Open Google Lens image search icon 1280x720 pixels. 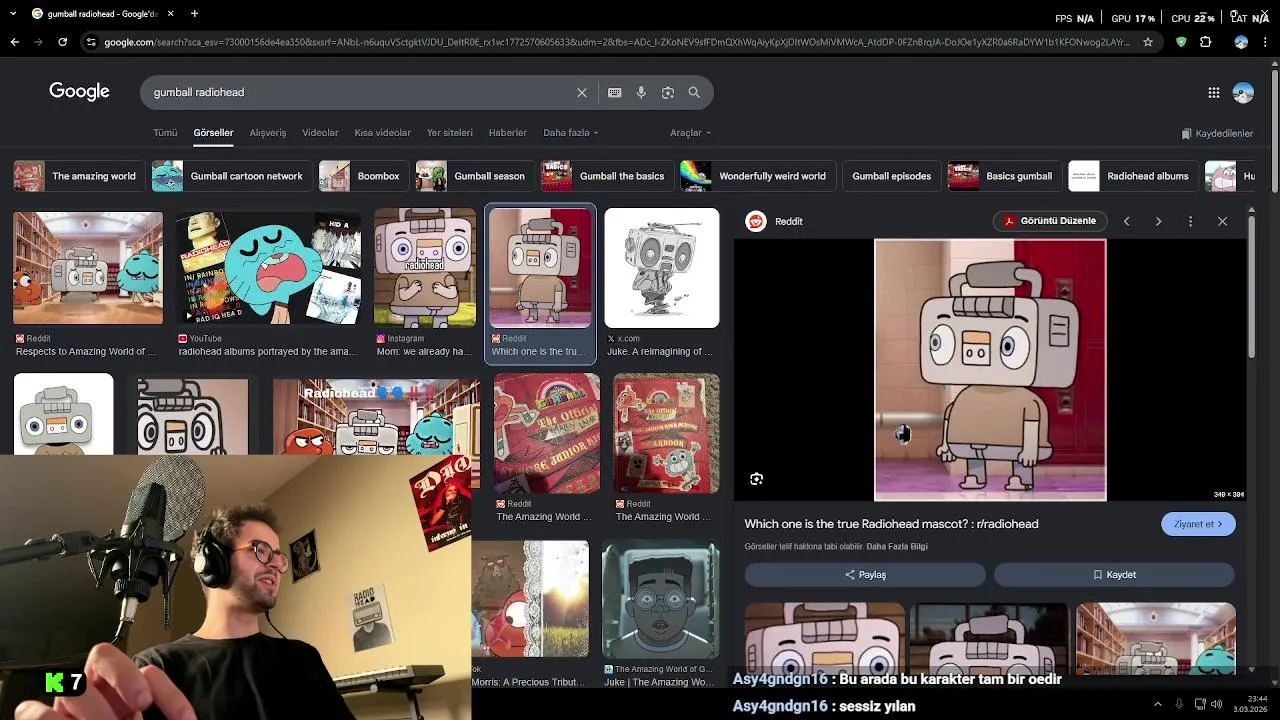[668, 92]
